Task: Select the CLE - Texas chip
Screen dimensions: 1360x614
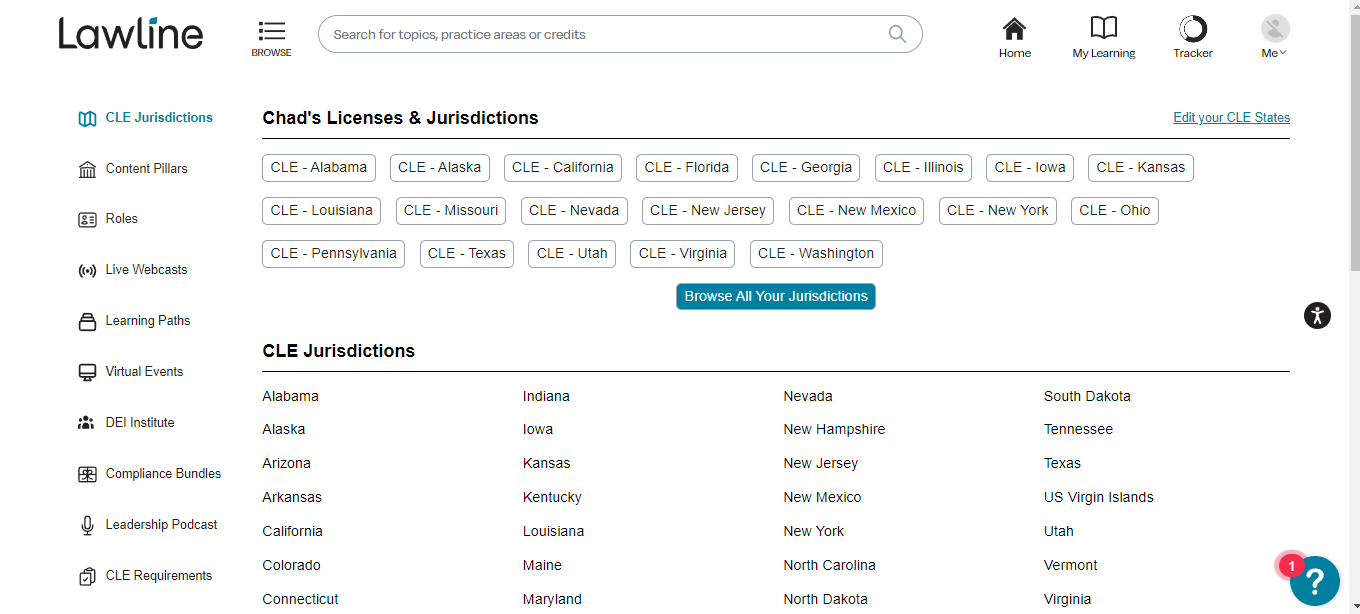Action: tap(467, 254)
